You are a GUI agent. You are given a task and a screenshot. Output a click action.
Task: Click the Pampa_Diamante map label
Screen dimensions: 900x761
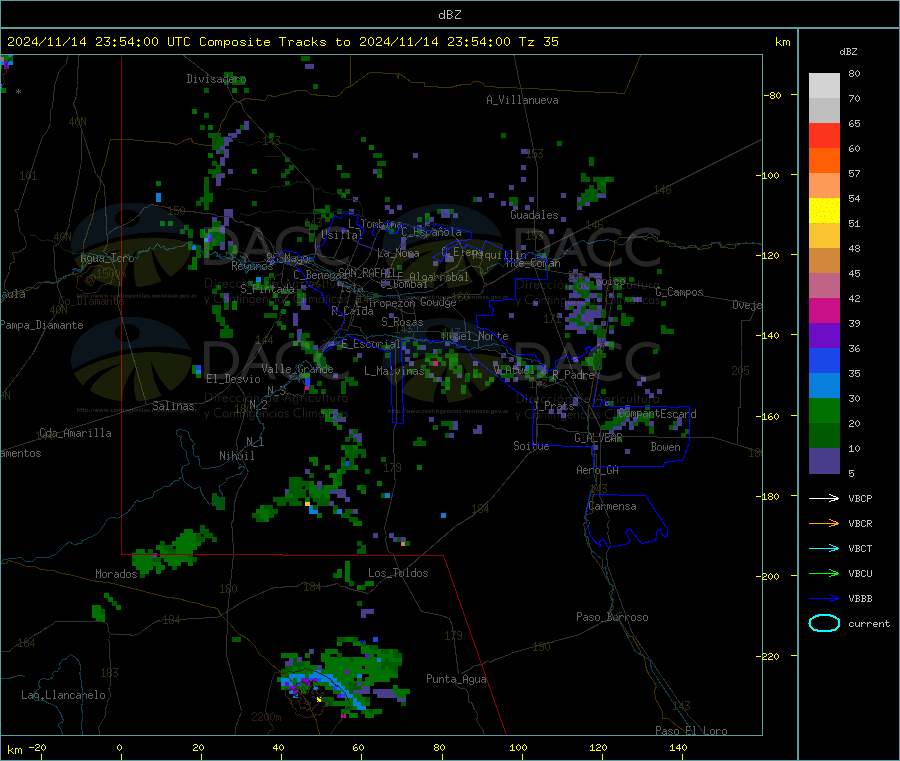(41, 325)
